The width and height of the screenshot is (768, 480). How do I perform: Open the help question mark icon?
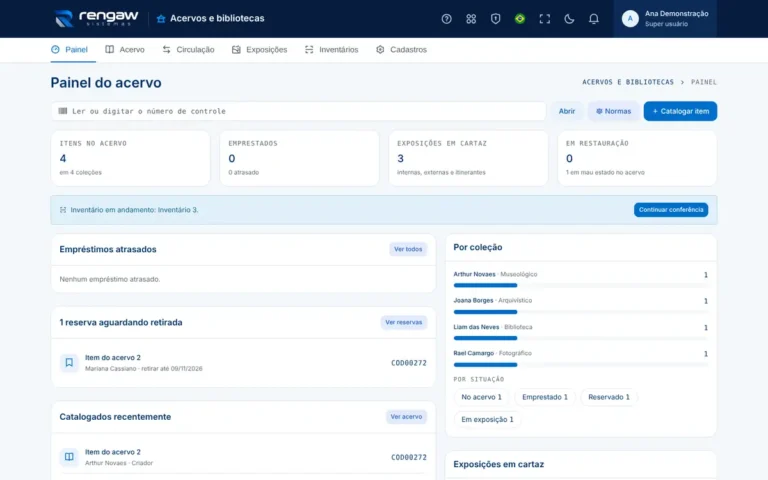click(446, 19)
